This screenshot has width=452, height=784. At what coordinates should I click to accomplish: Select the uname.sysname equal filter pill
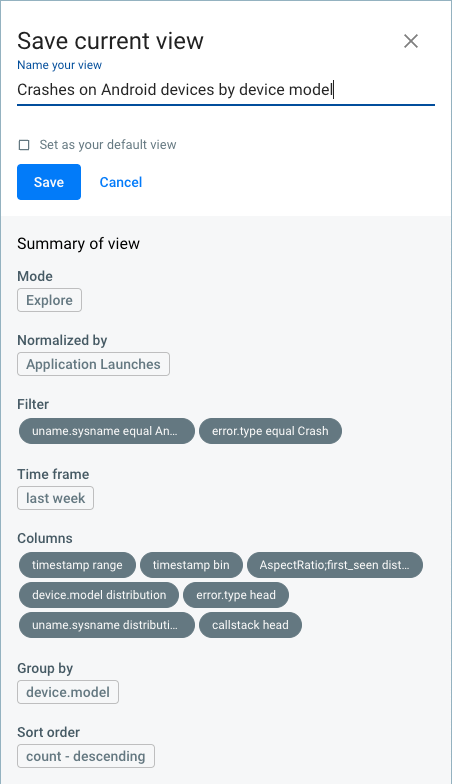pyautogui.click(x=106, y=431)
